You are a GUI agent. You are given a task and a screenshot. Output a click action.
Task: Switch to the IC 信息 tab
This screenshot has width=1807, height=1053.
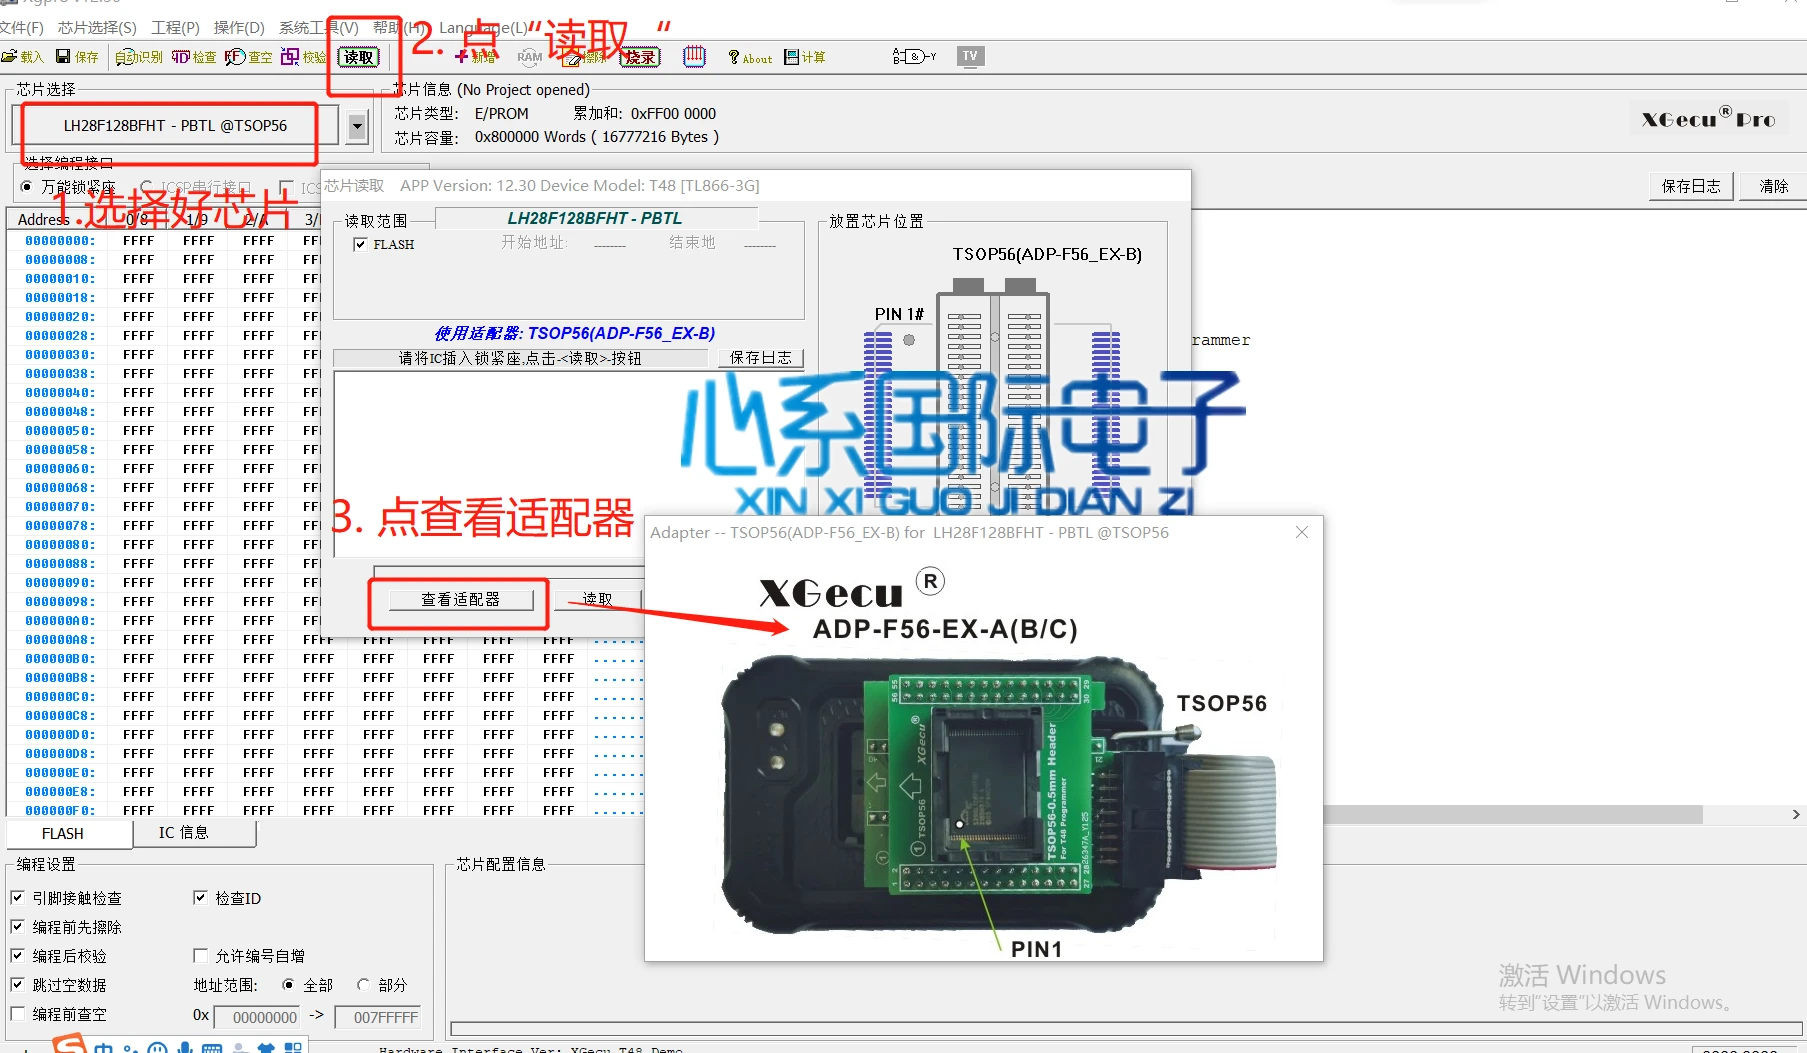point(194,832)
